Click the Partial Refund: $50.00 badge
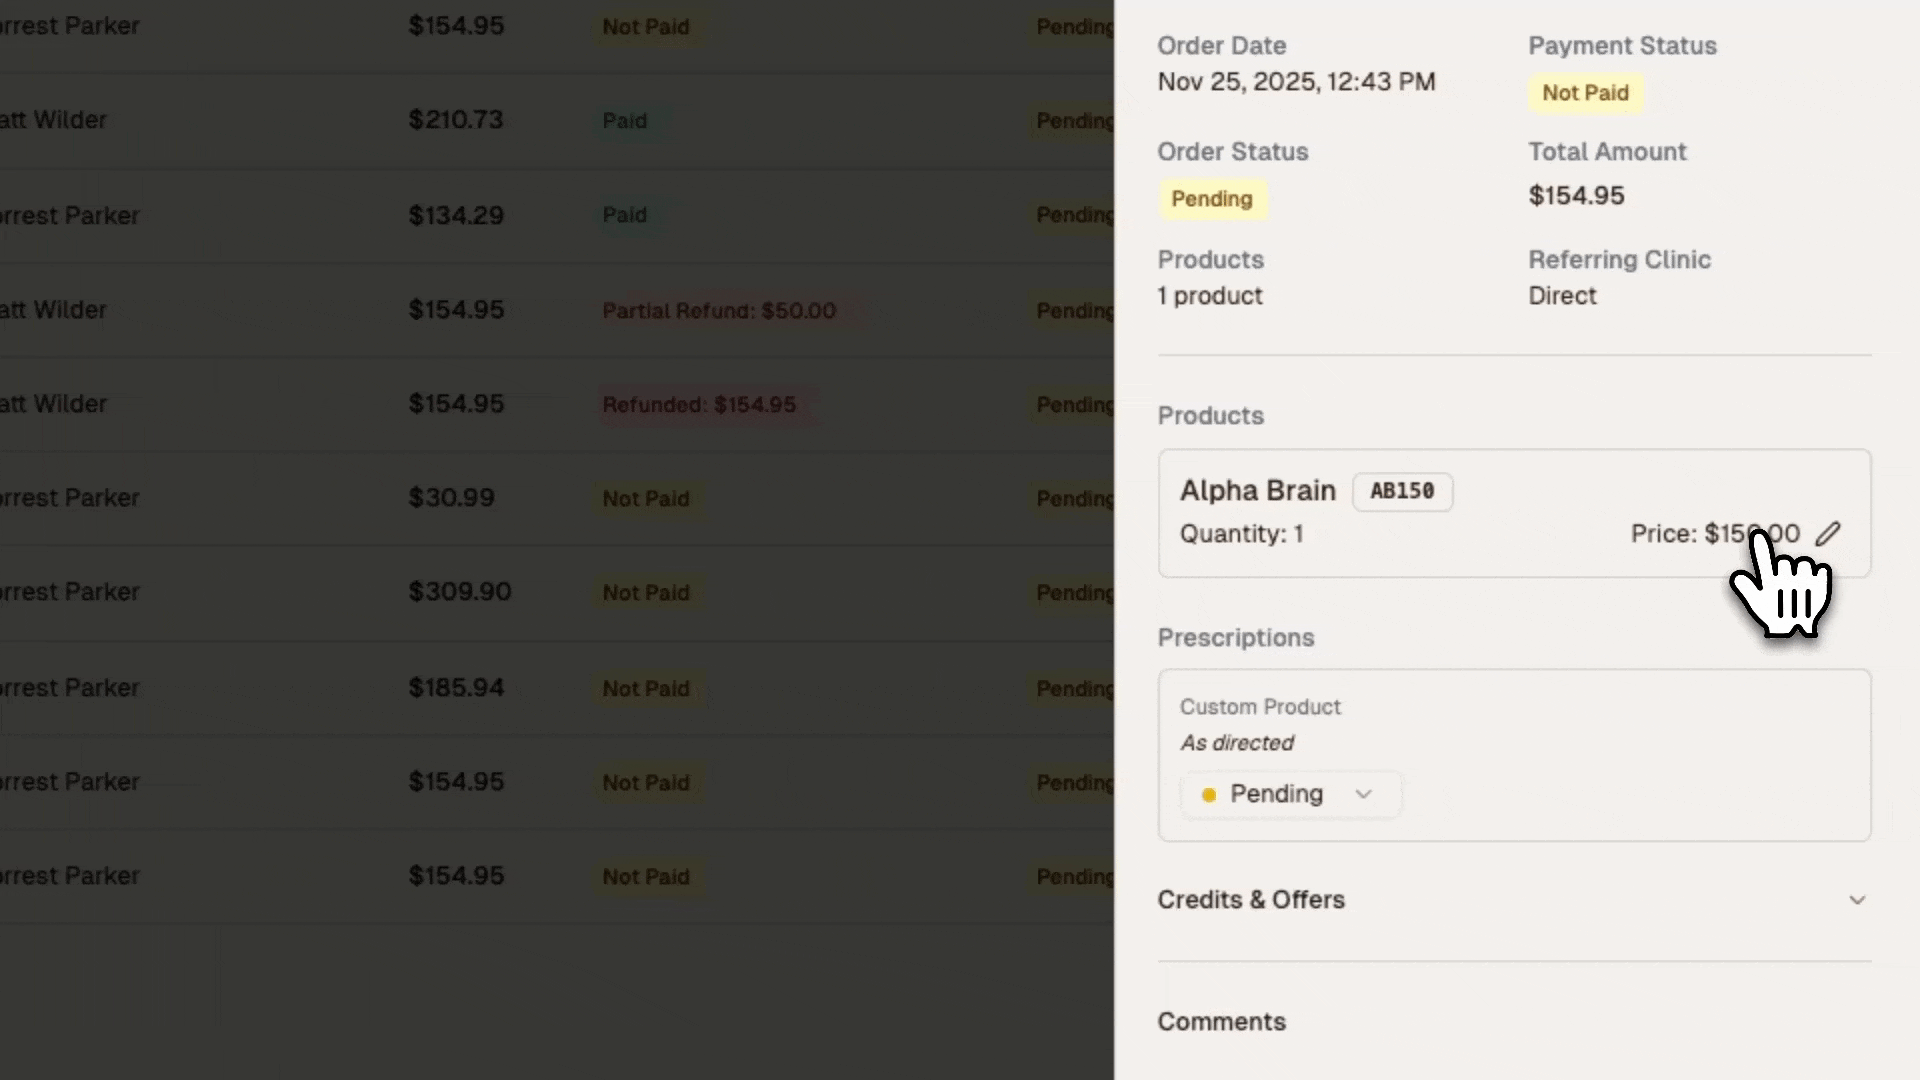1920x1080 pixels. click(x=719, y=311)
